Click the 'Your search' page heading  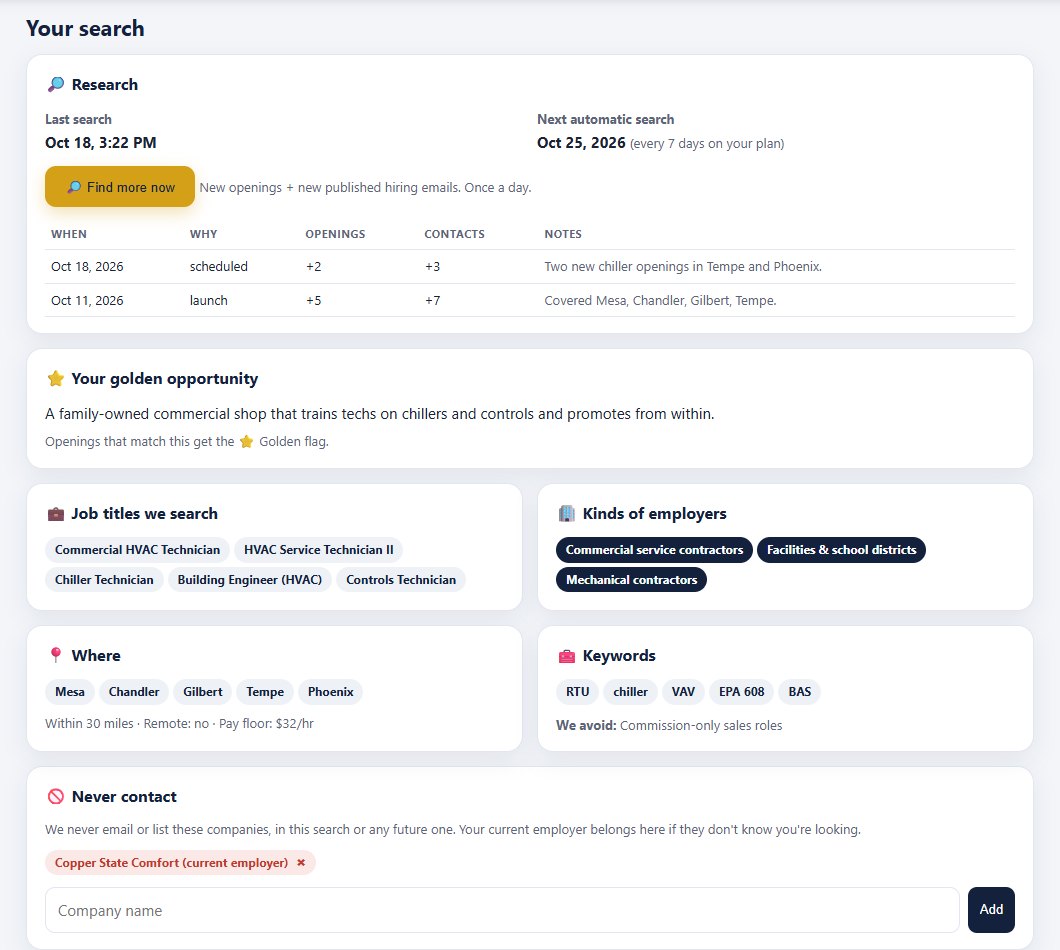pos(85,28)
